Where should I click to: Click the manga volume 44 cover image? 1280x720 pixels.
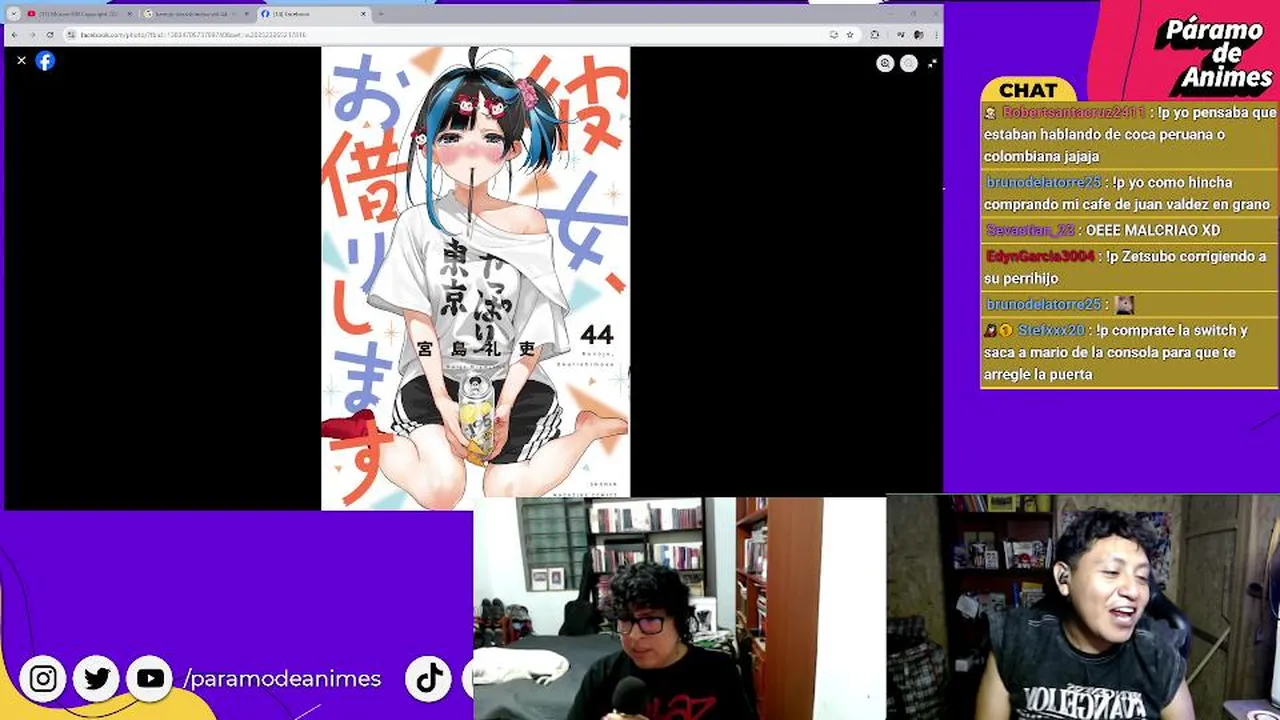coord(476,278)
